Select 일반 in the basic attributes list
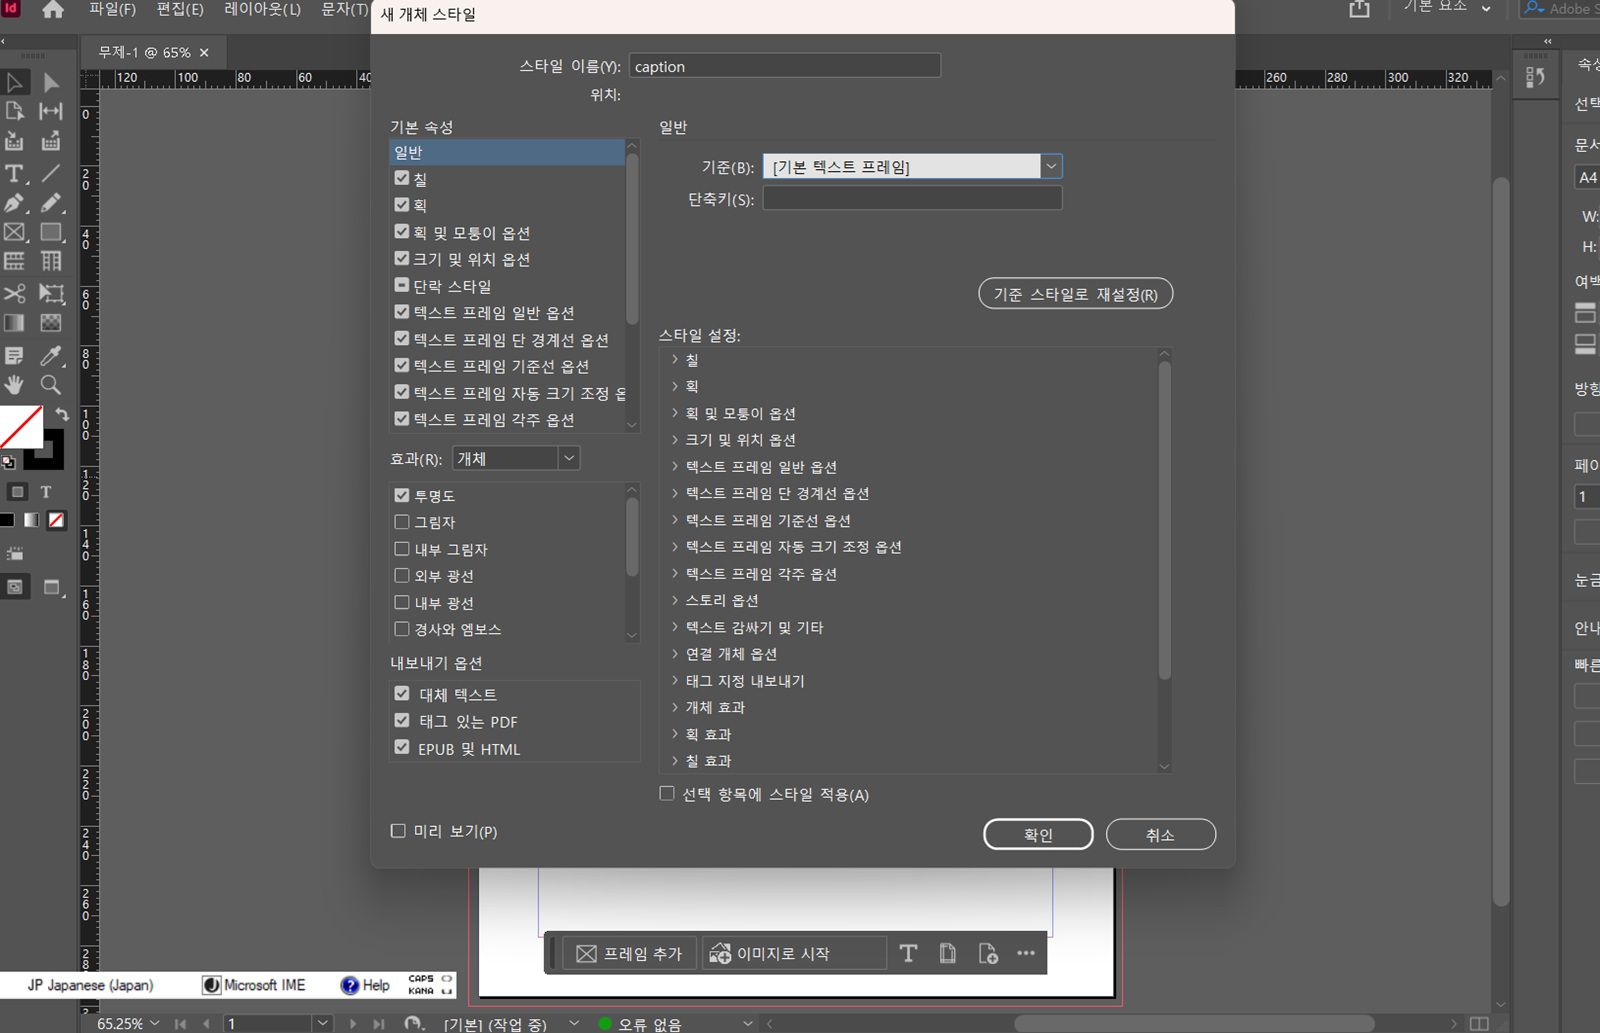The height and width of the screenshot is (1033, 1600). pos(506,152)
